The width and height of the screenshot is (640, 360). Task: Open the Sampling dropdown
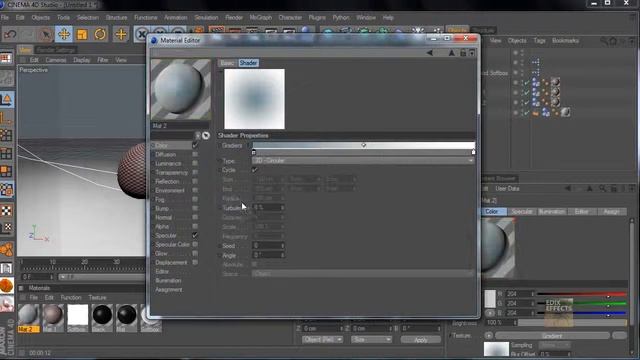point(554,345)
